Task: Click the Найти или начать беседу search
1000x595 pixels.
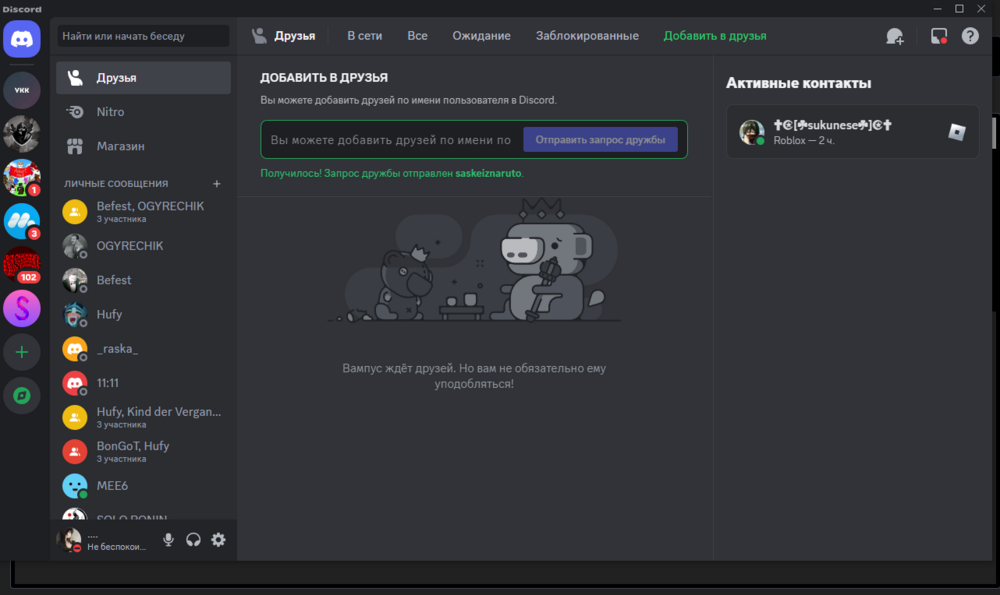Action: coord(143,36)
